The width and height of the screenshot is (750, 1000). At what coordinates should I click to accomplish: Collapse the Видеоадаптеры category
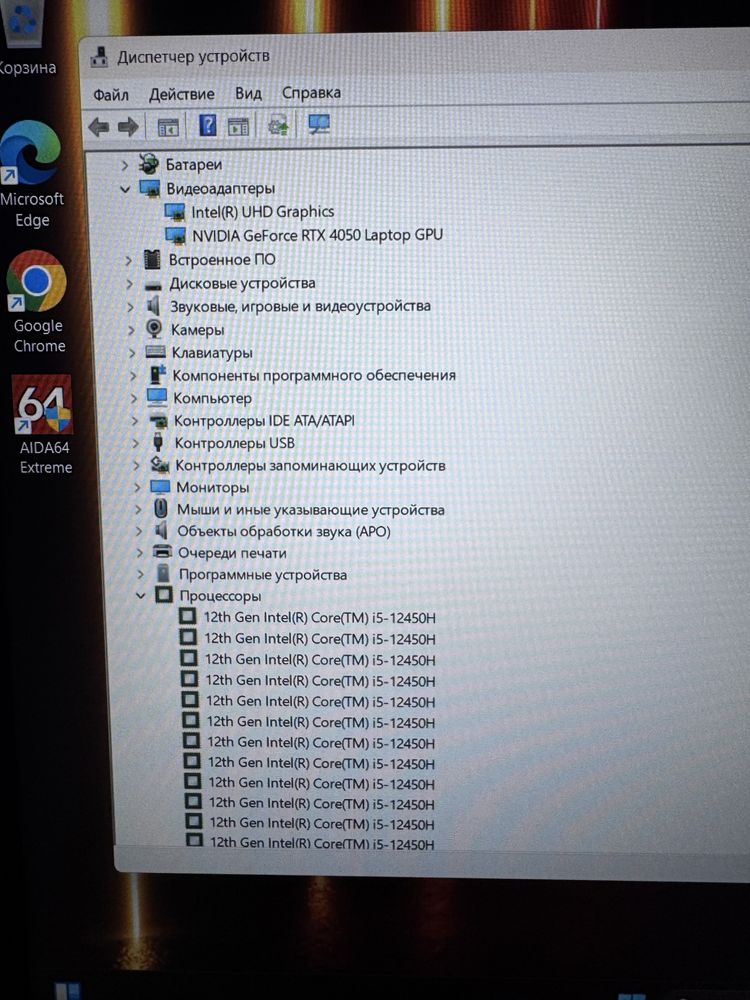[x=126, y=189]
